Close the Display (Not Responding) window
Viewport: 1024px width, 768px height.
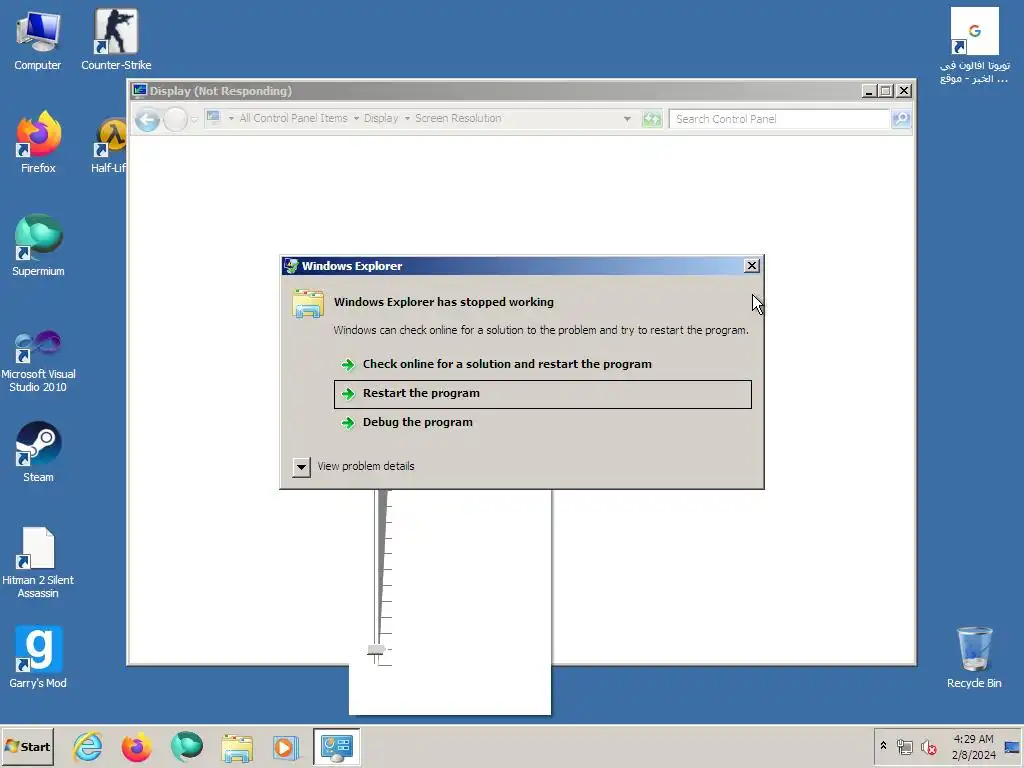pyautogui.click(x=904, y=91)
